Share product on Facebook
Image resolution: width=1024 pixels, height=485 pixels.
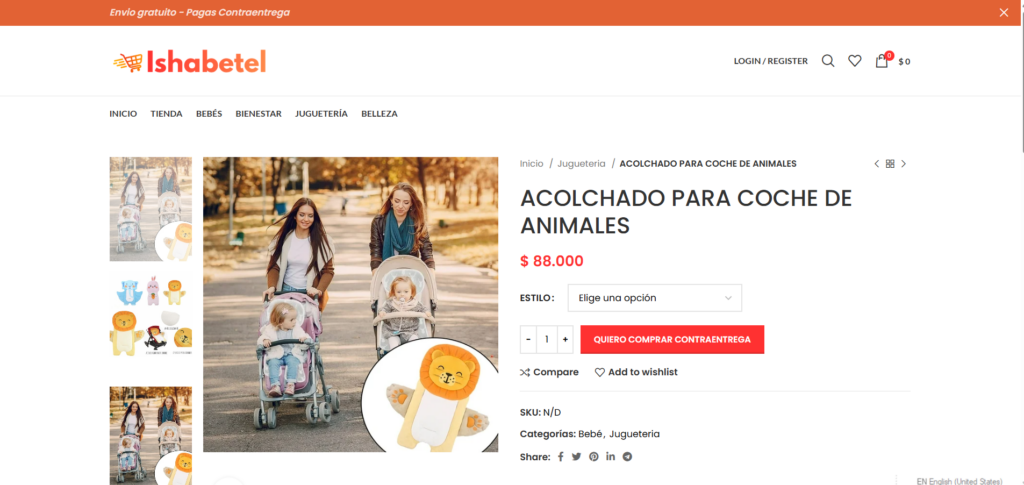[x=560, y=457]
